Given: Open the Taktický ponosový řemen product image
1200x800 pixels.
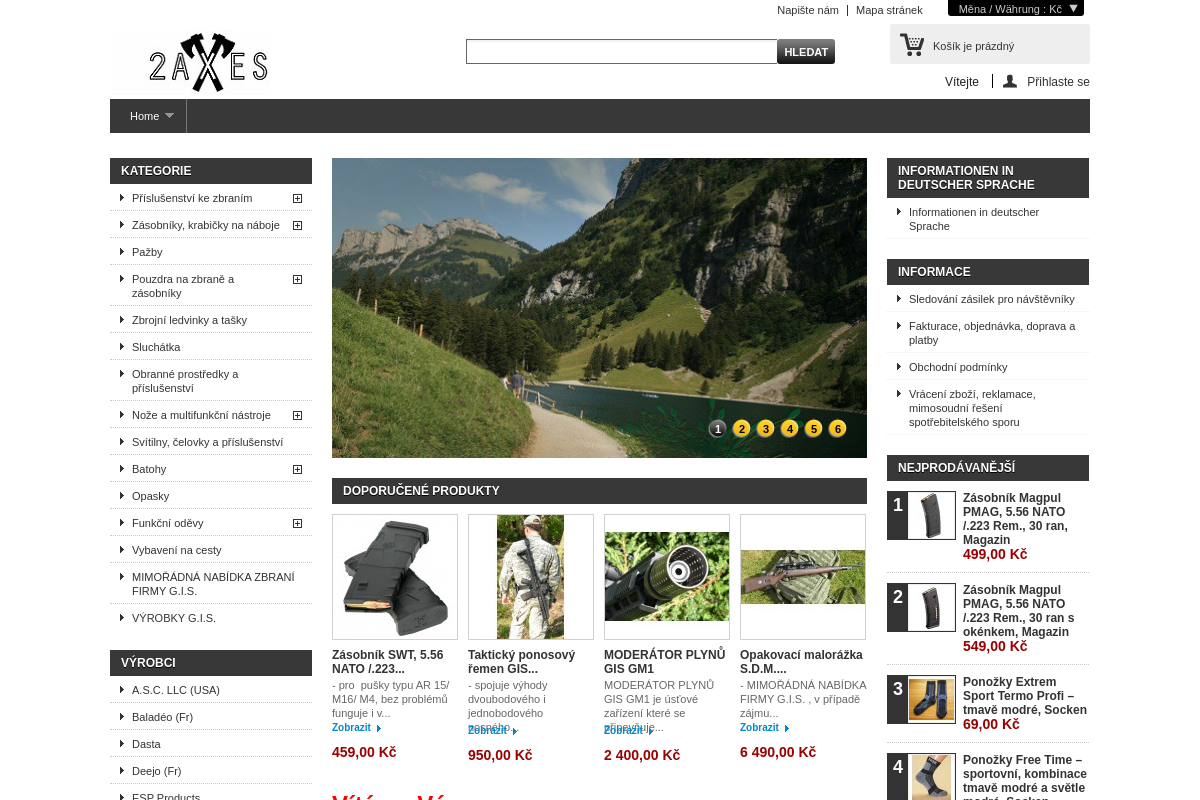Looking at the screenshot, I should 530,577.
